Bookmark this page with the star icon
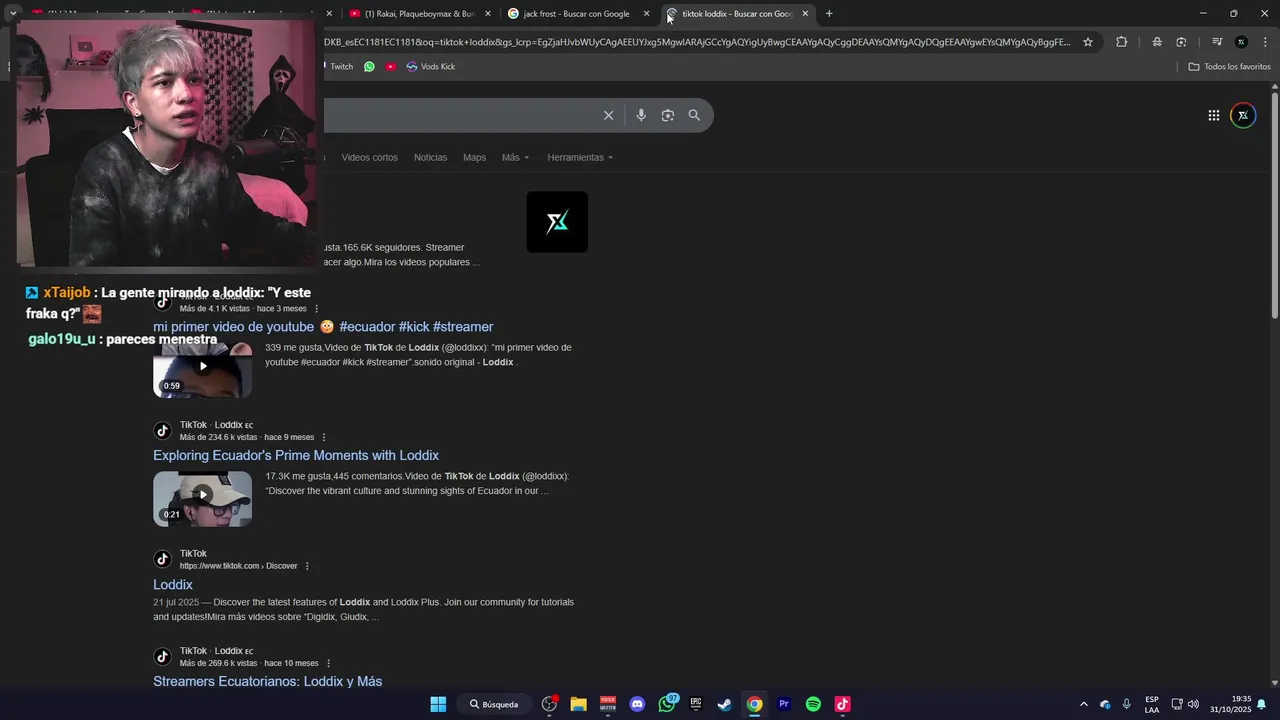 coord(1088,42)
